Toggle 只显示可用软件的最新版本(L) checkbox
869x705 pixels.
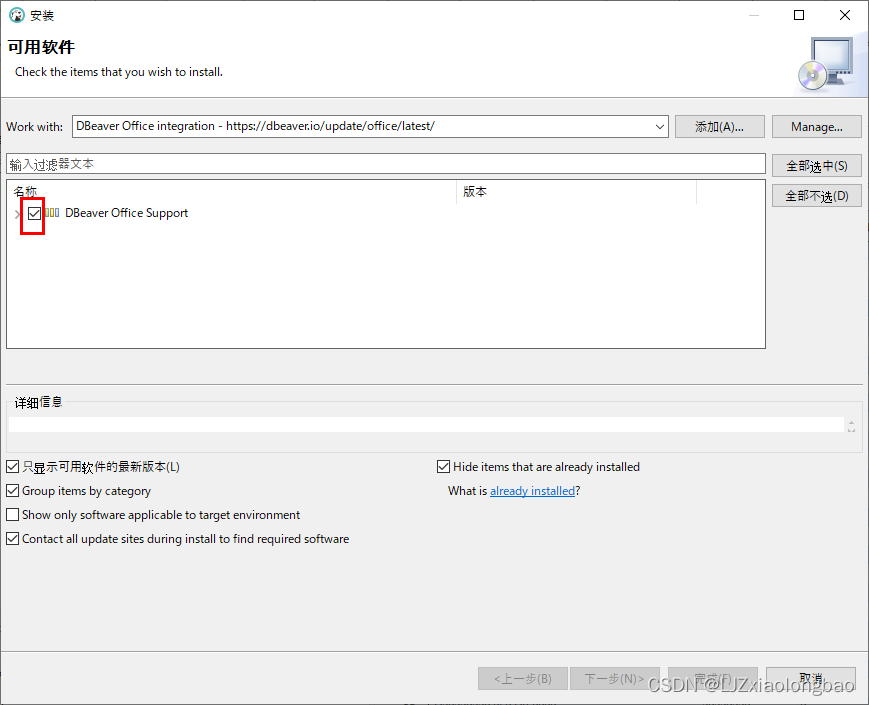click(x=13, y=467)
